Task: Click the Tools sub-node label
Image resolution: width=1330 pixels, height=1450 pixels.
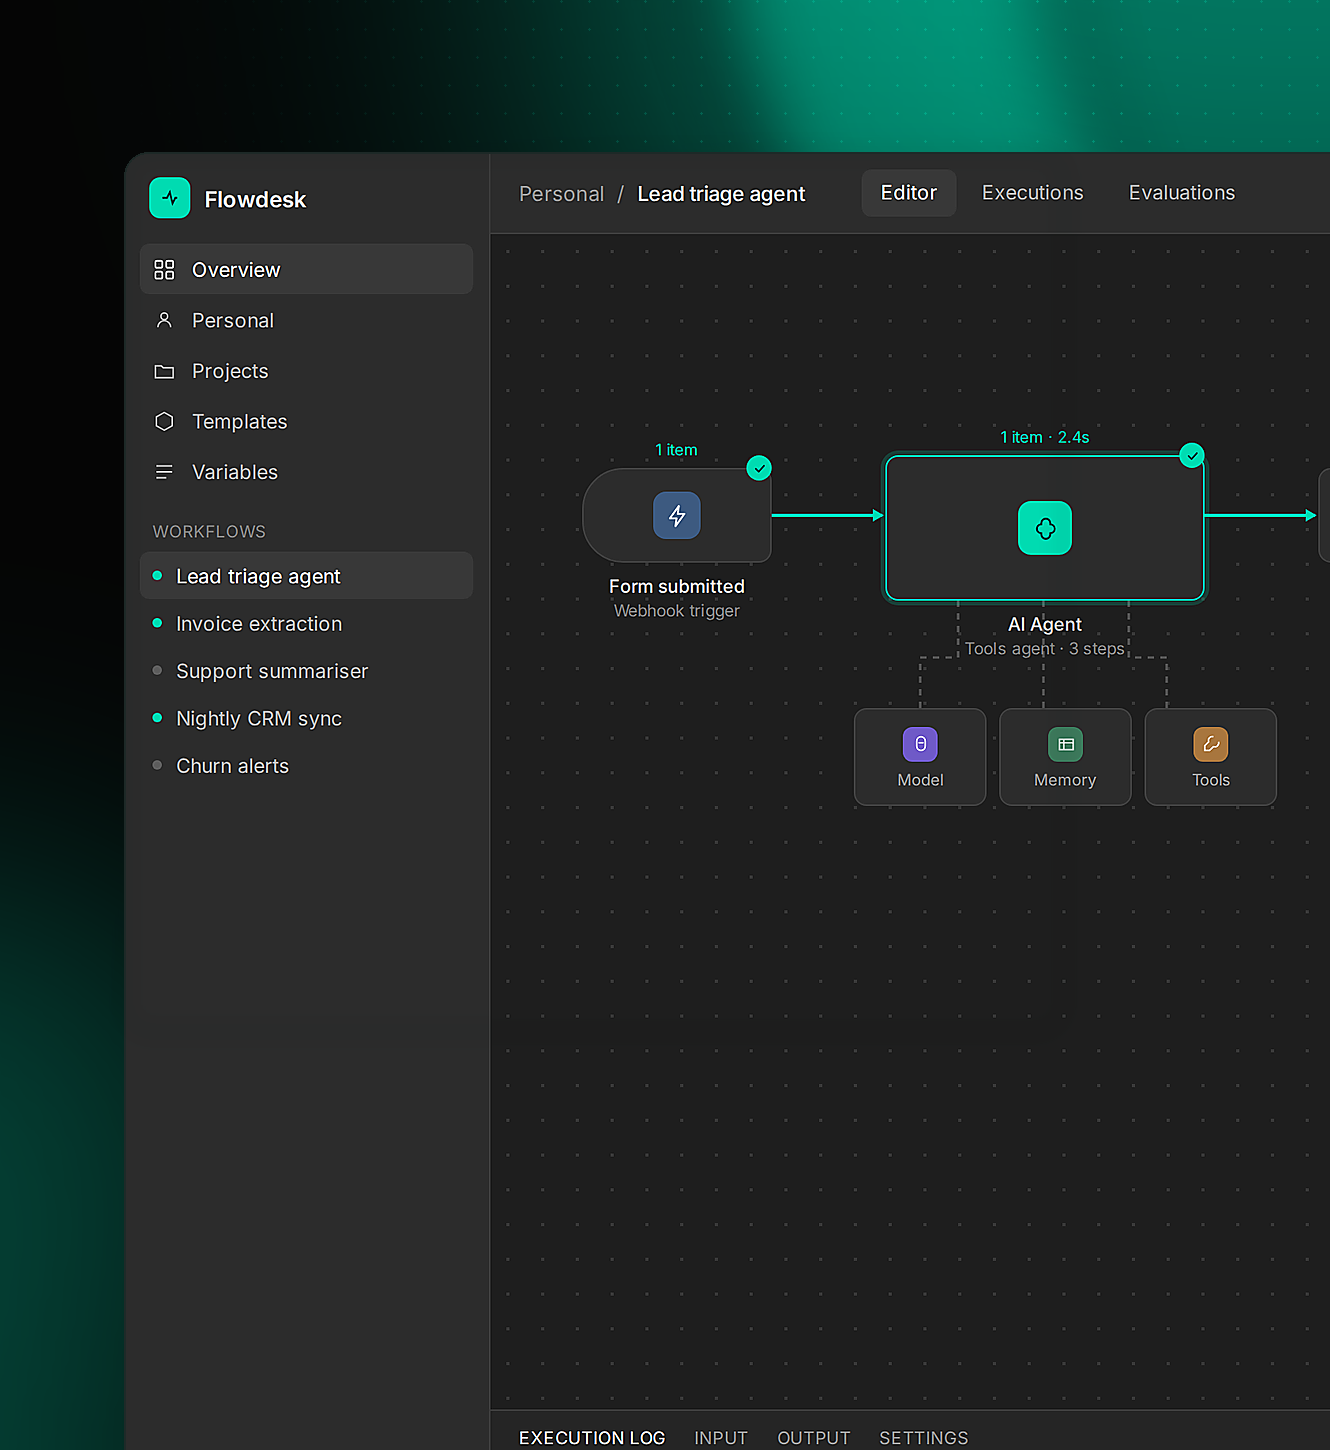Action: click(x=1211, y=780)
